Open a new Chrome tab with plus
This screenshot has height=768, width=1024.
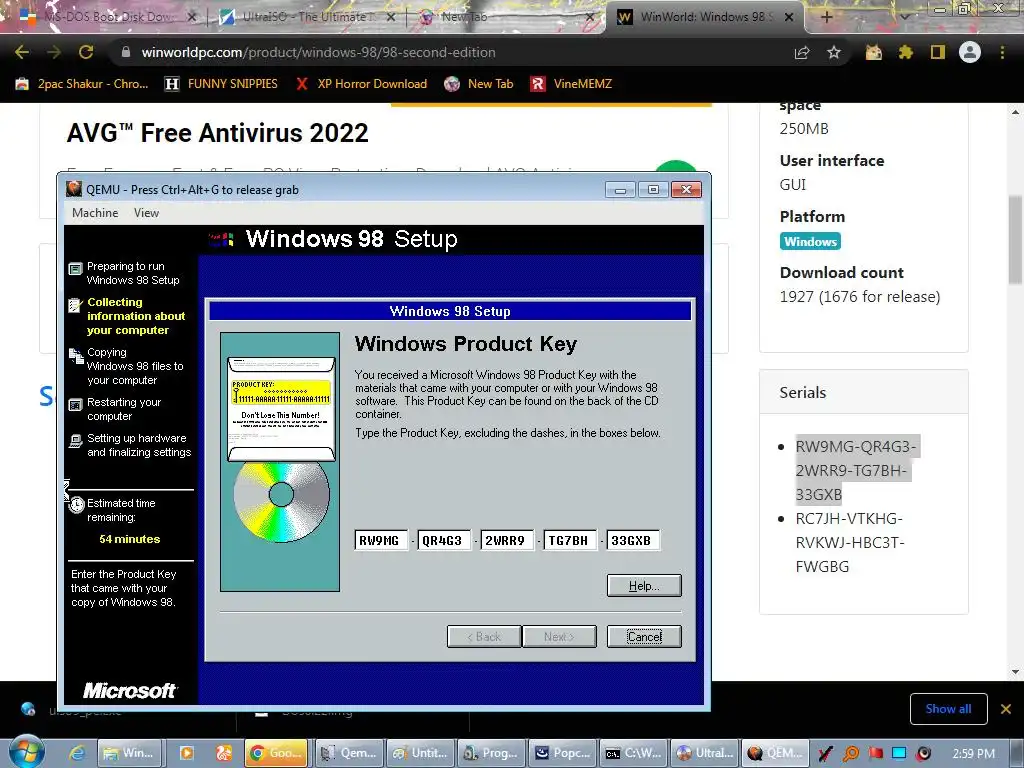coord(826,17)
